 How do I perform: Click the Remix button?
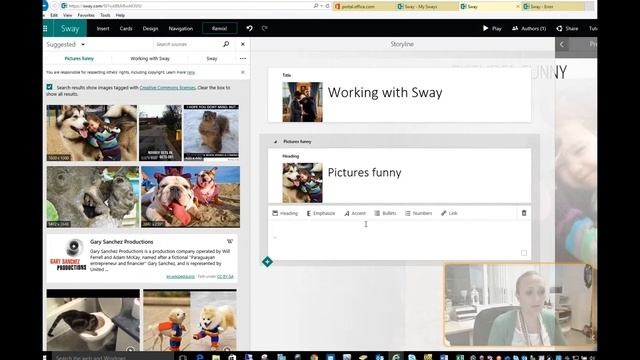pyautogui.click(x=220, y=29)
